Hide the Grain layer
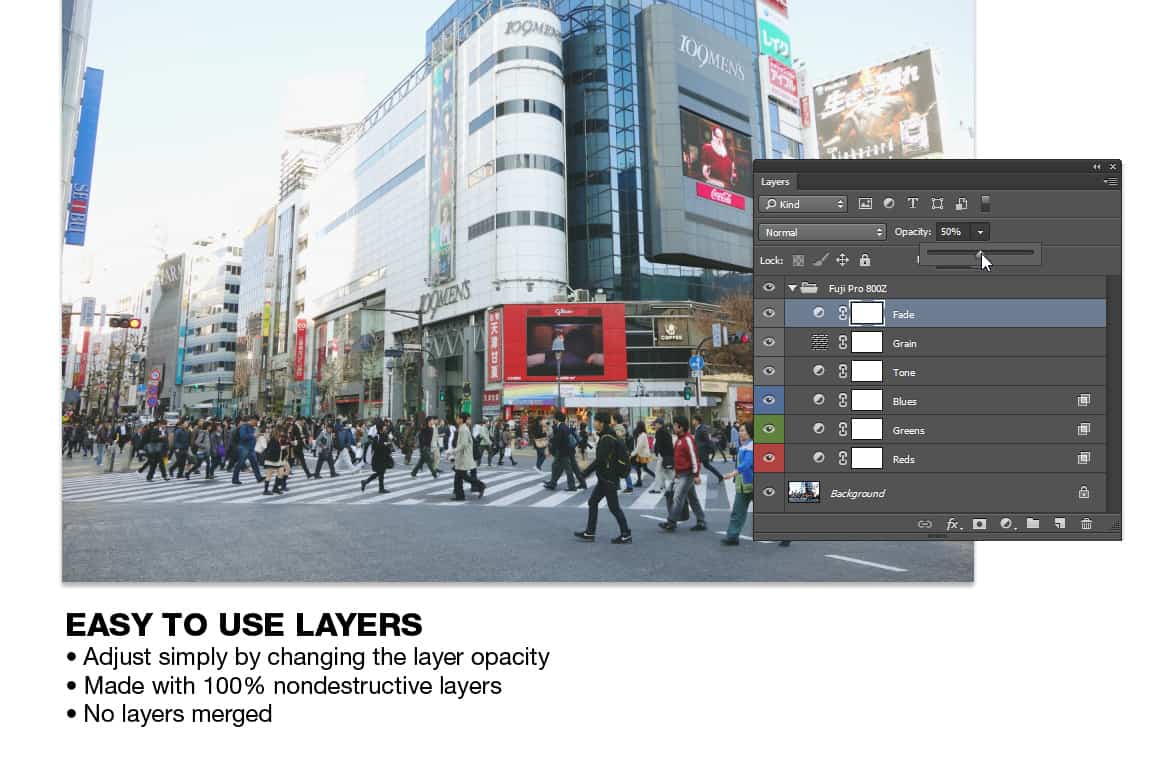The height and width of the screenshot is (772, 1160). tap(769, 342)
